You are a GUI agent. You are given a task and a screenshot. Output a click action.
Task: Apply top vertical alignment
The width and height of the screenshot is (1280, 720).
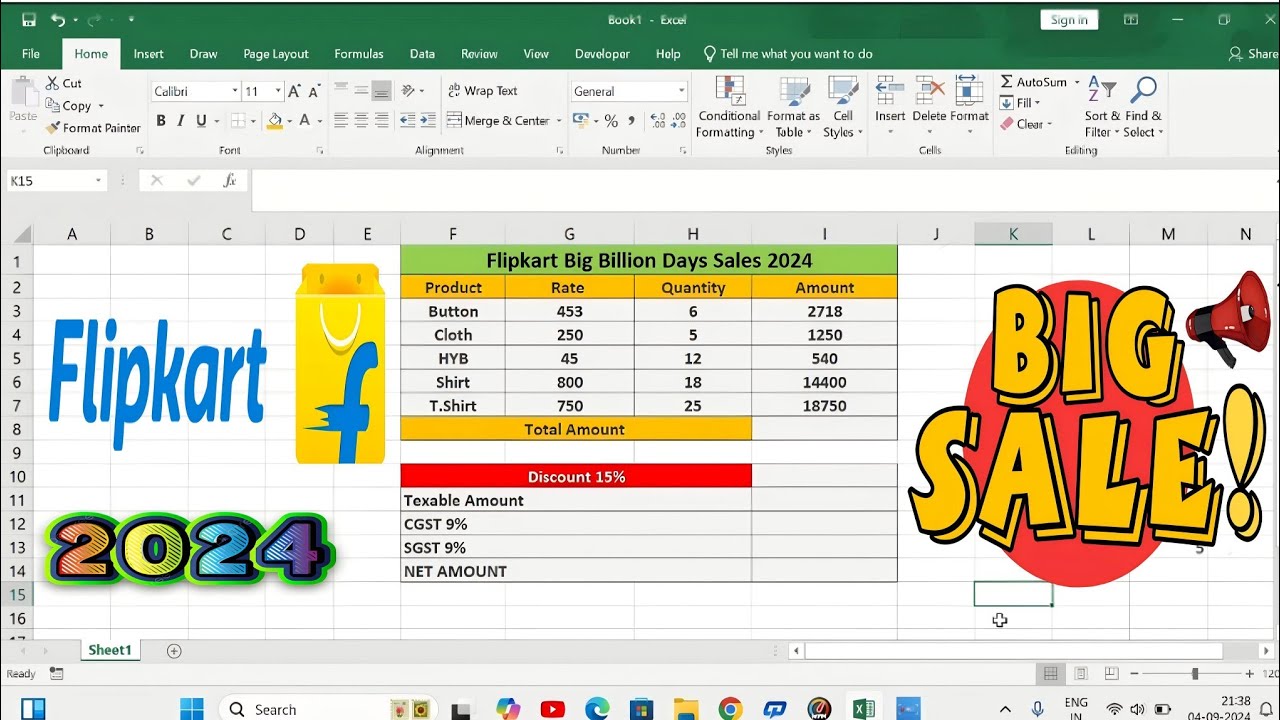click(x=340, y=91)
